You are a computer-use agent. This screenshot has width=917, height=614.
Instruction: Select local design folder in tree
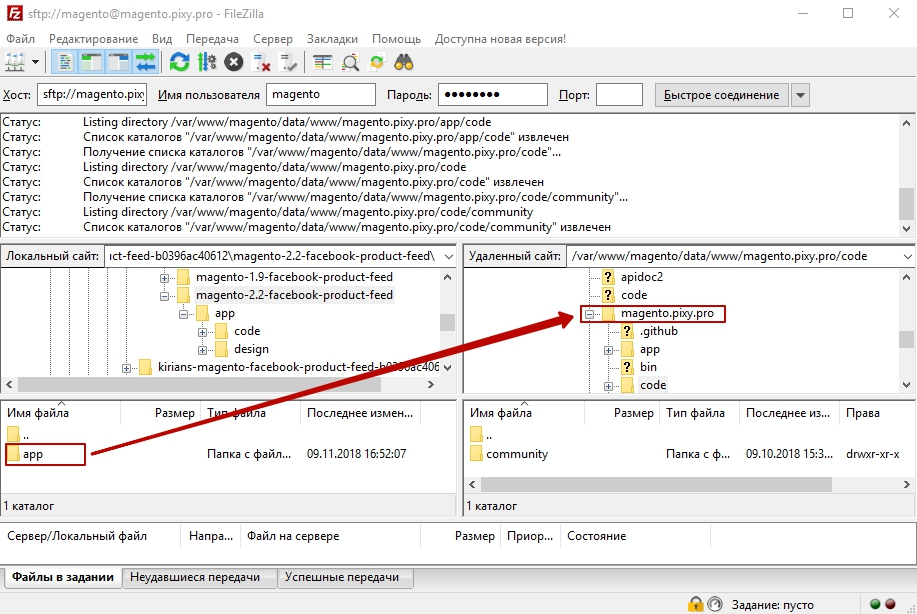[x=251, y=349]
